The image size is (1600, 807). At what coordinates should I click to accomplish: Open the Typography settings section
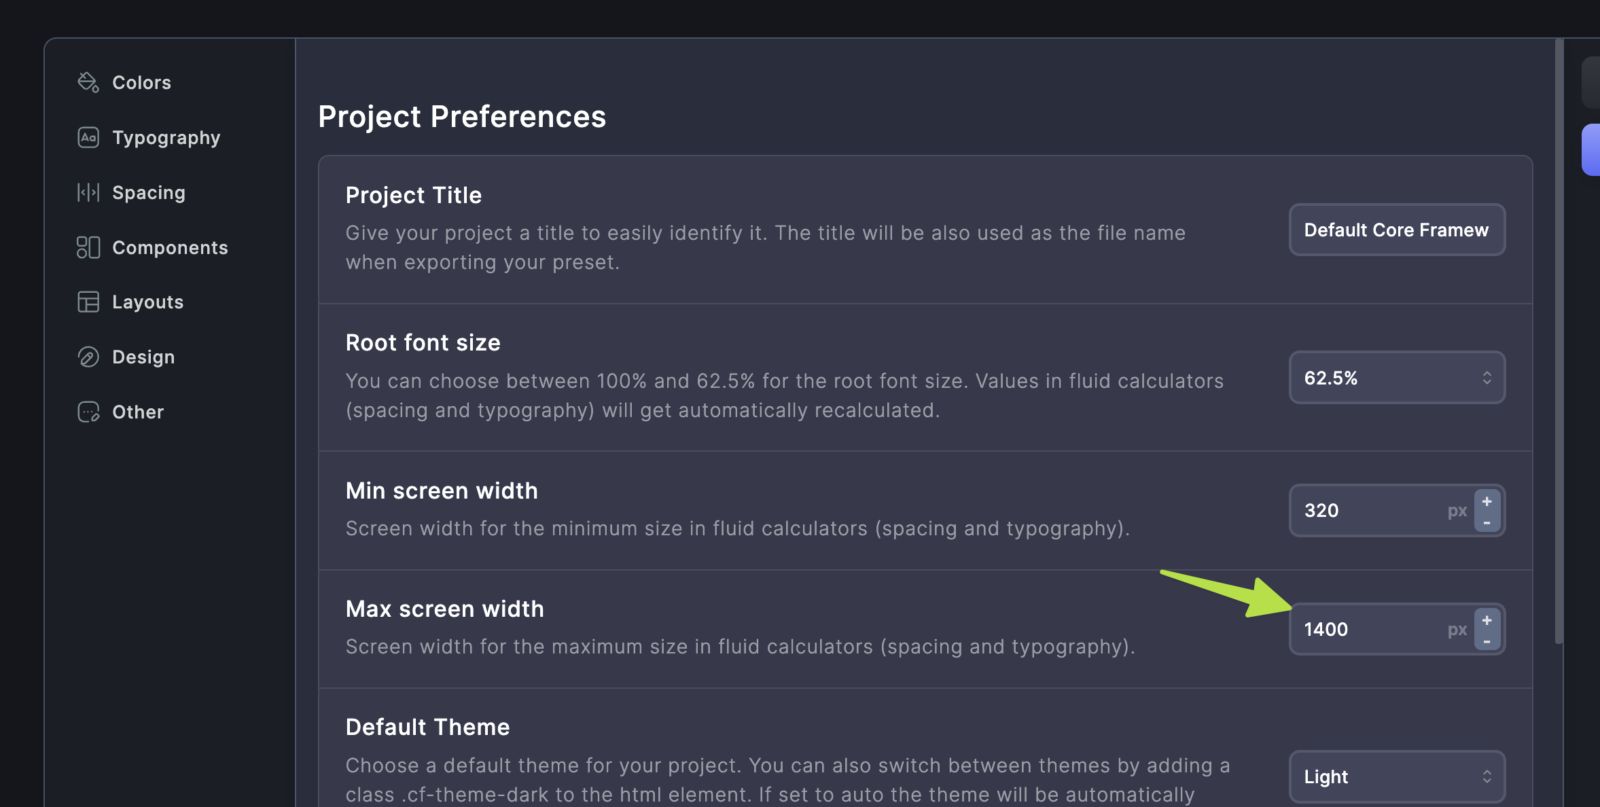(166, 137)
